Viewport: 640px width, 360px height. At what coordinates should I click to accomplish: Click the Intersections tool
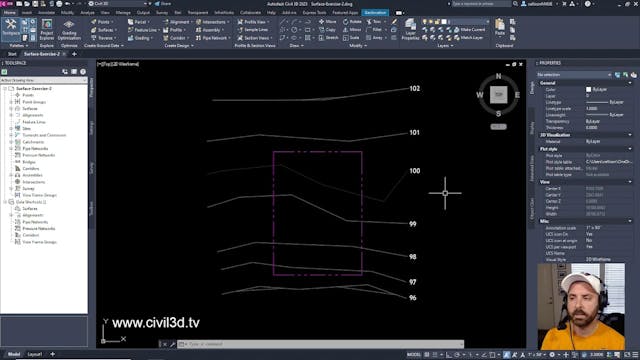[x=212, y=22]
